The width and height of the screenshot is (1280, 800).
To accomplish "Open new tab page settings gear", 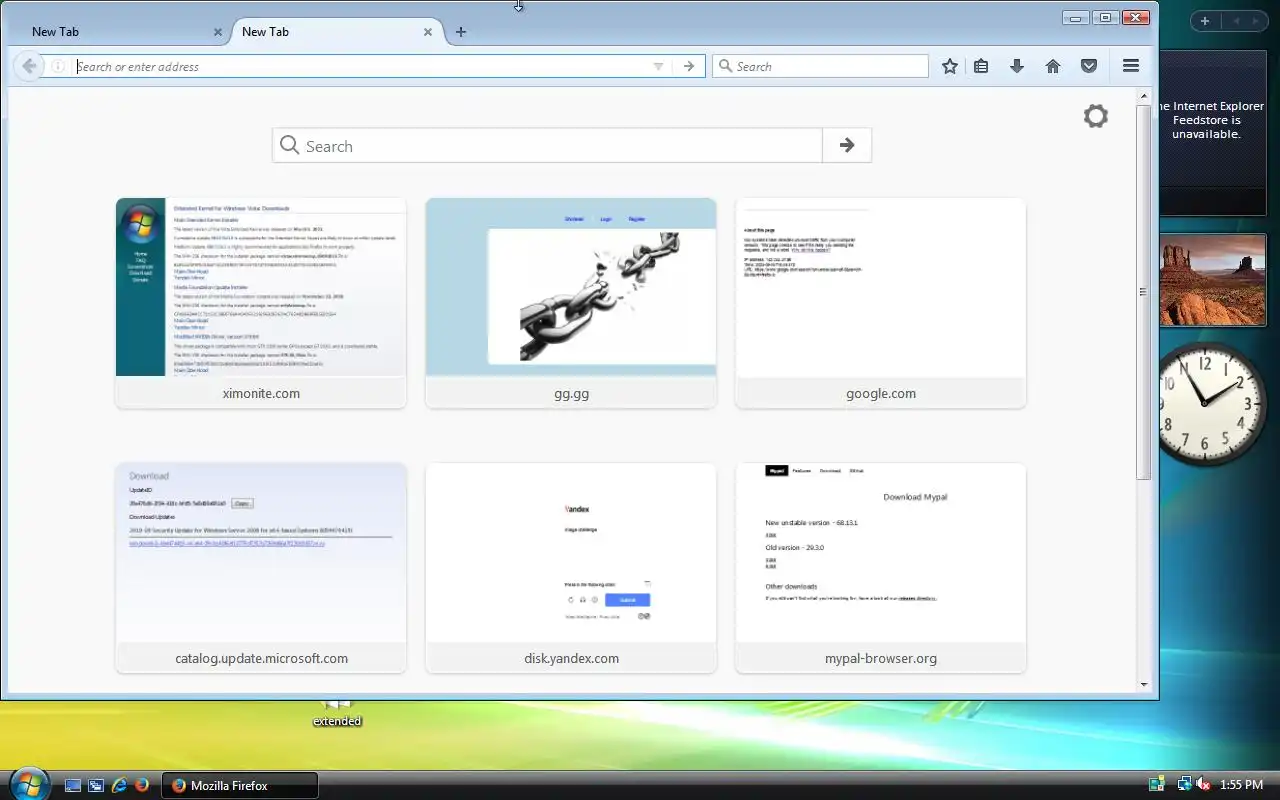I will (1096, 116).
